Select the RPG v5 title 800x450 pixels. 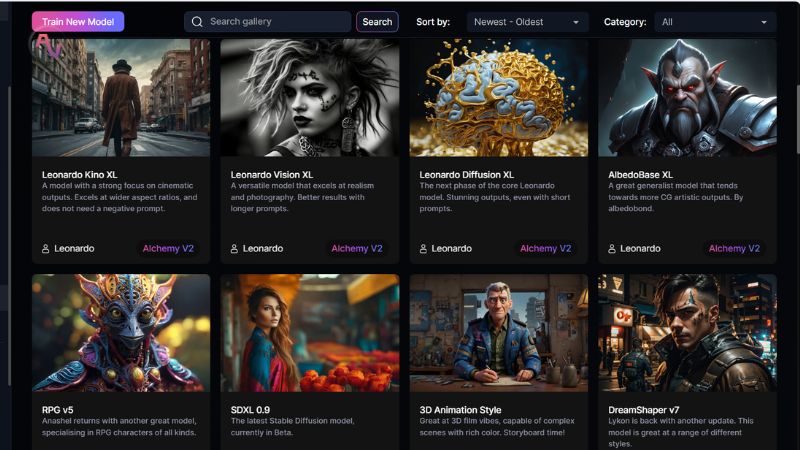58,410
